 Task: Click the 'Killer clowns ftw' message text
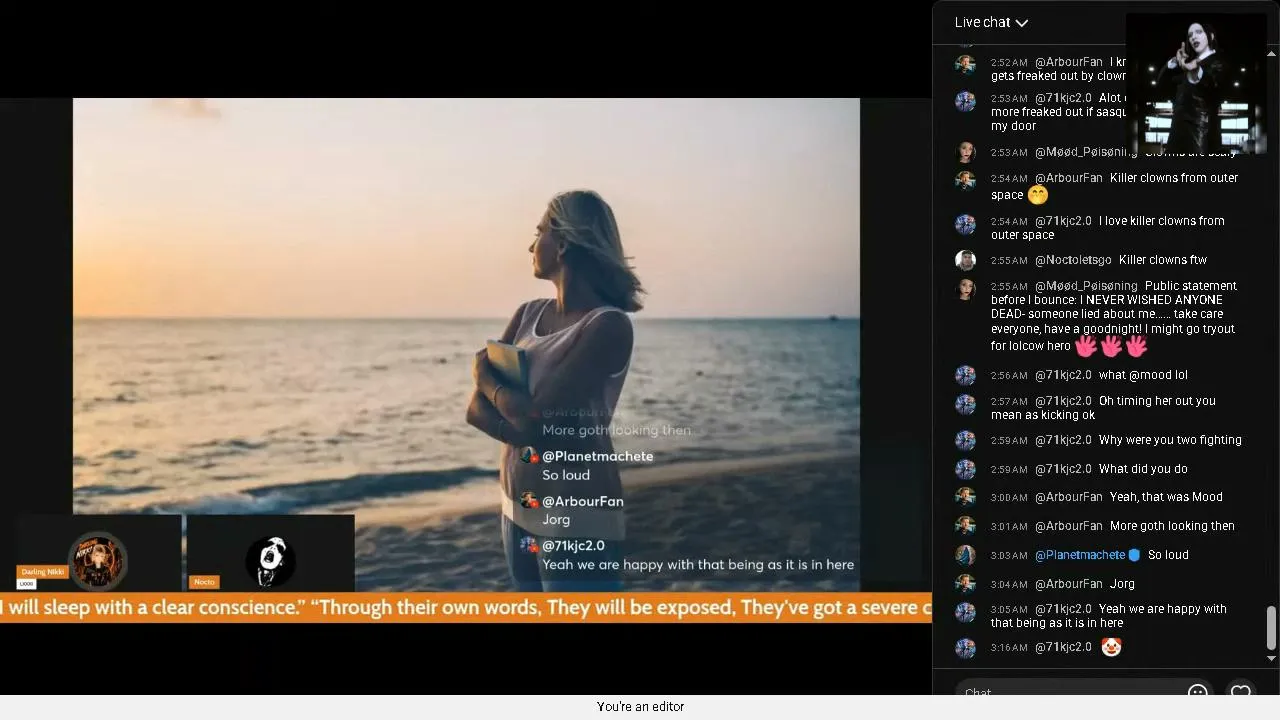(1163, 260)
